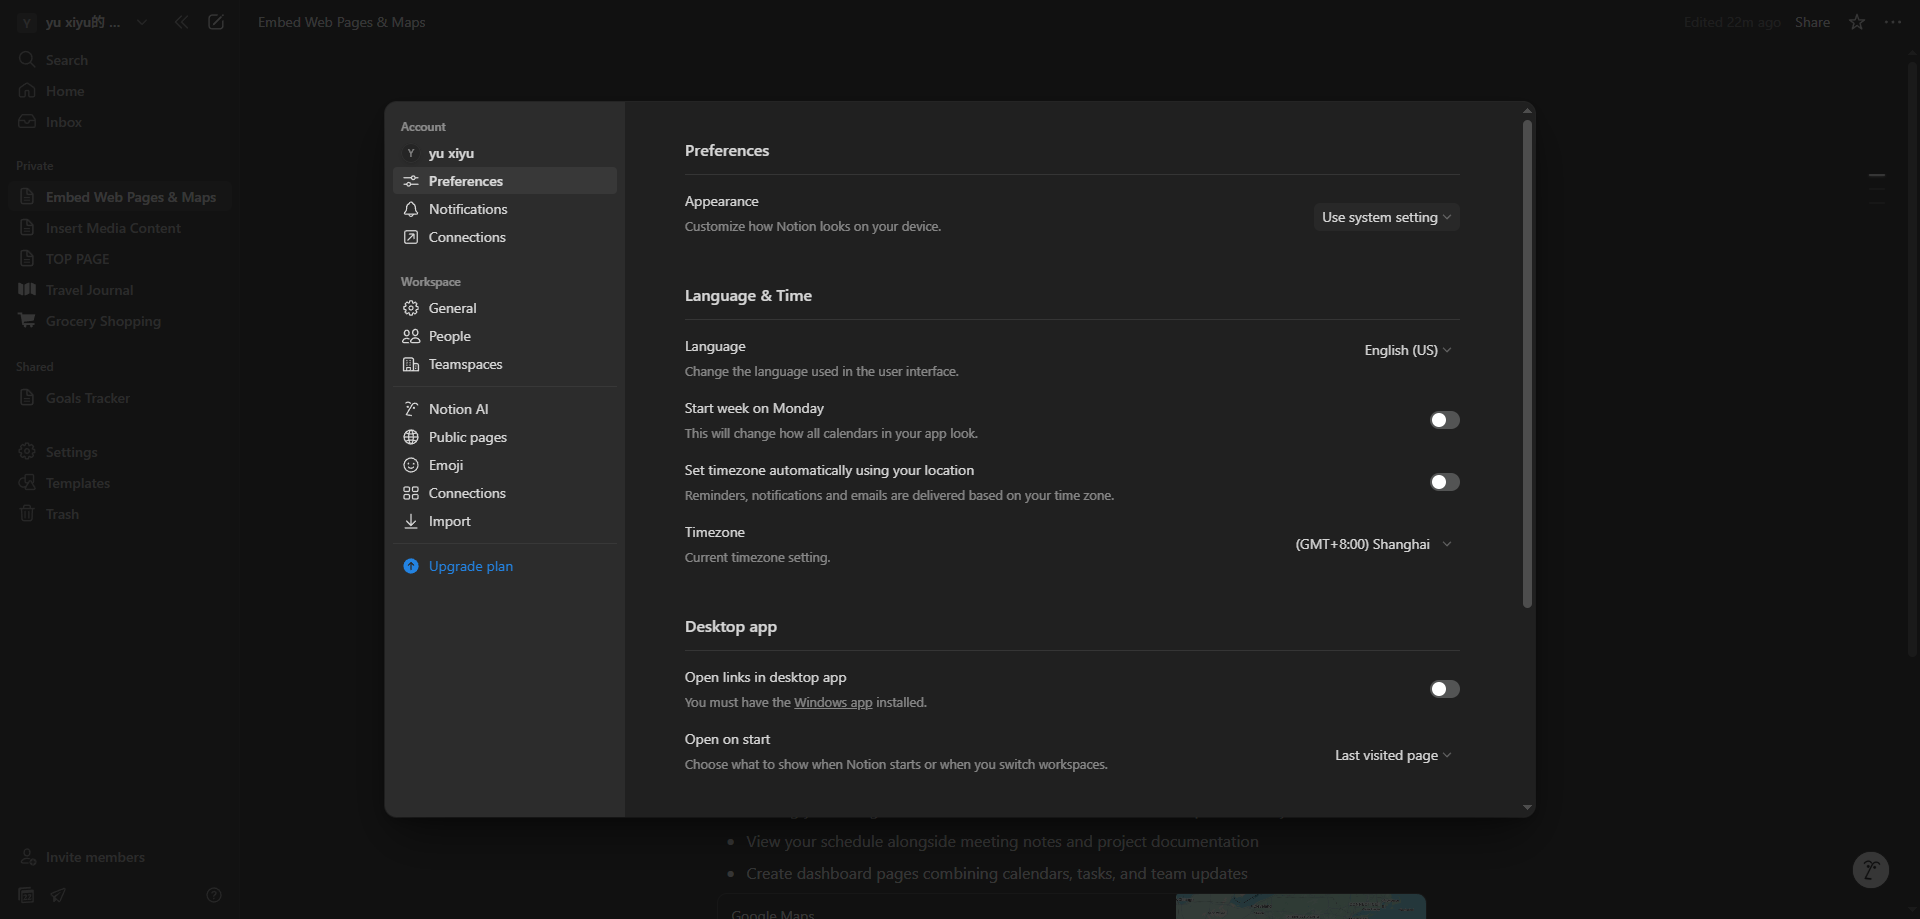Collapse sidebar with double chevron icon
Viewport: 1920px width, 919px height.
(181, 22)
